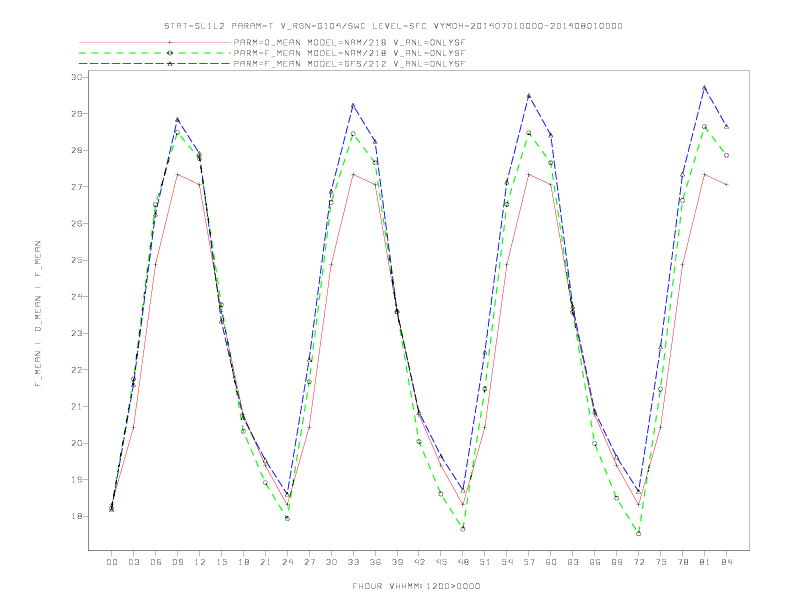Click y-axis tick label 27
This screenshot has width=792, height=612.
pos(77,187)
